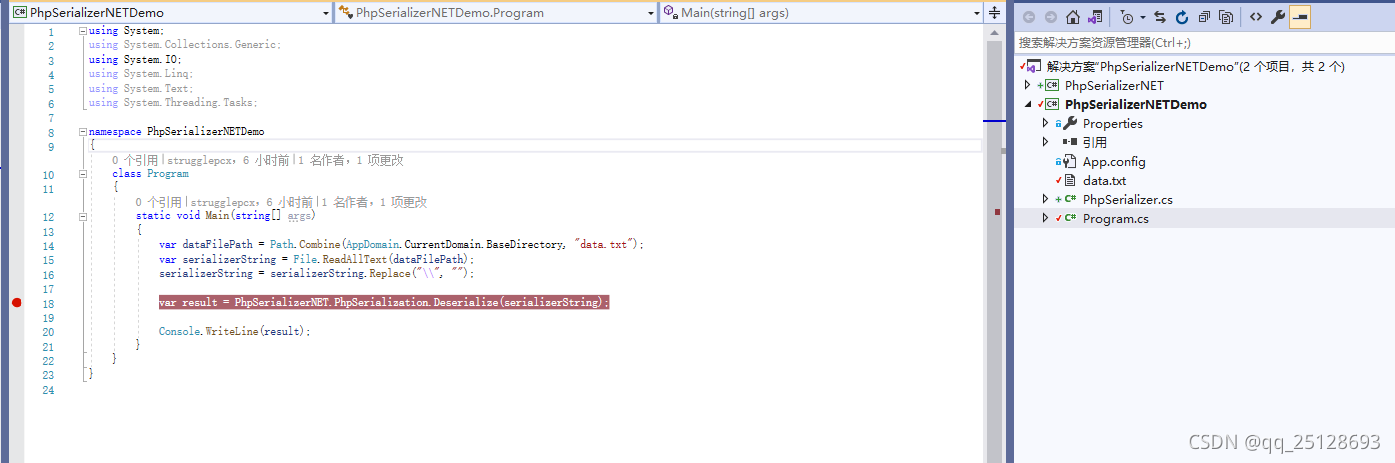The image size is (1395, 463).
Task: Click the Home icon in Solution Explorer toolbar
Action: point(1073,17)
